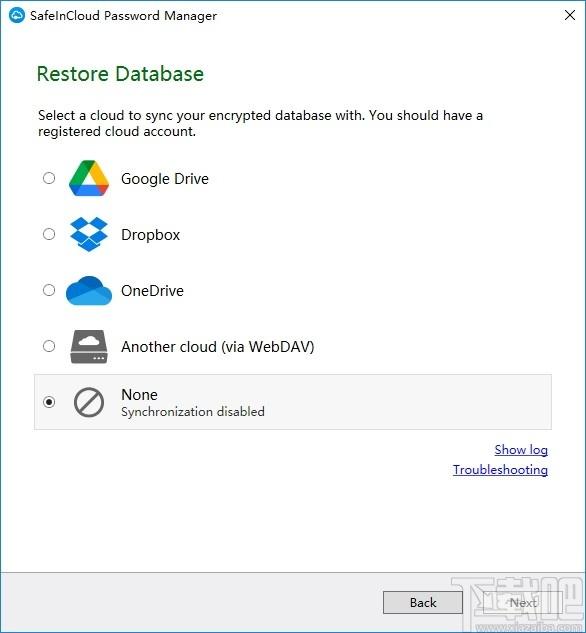Click the None prohibited-circle icon
This screenshot has height=633, width=586.
pos(89,402)
